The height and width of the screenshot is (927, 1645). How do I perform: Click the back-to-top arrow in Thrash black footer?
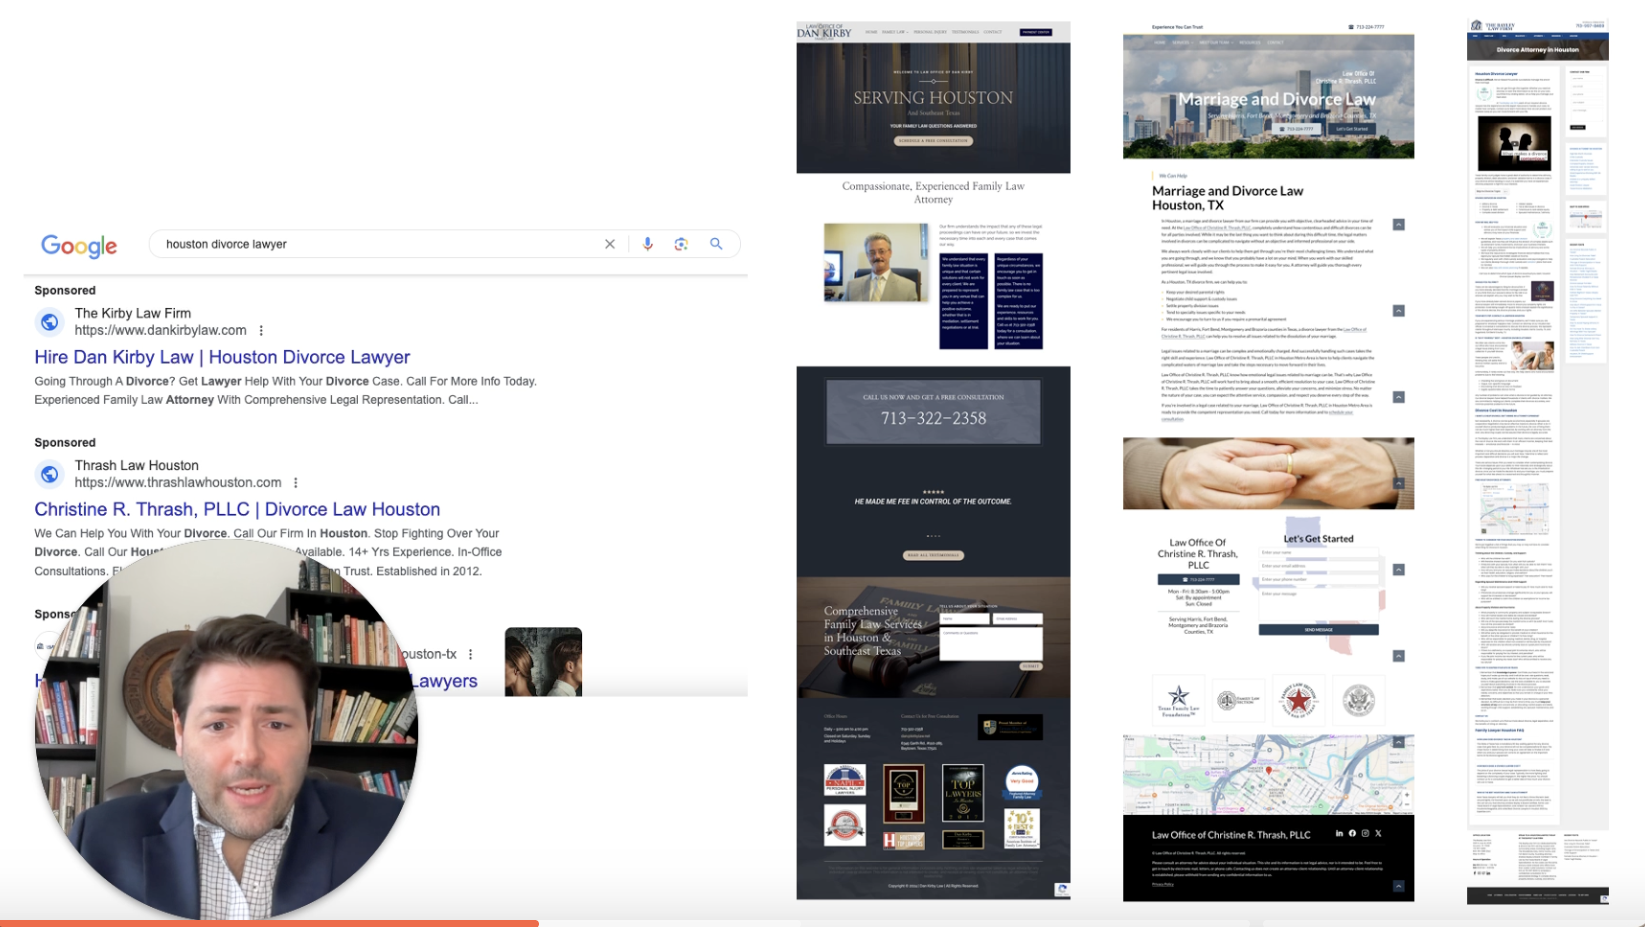coord(1398,886)
